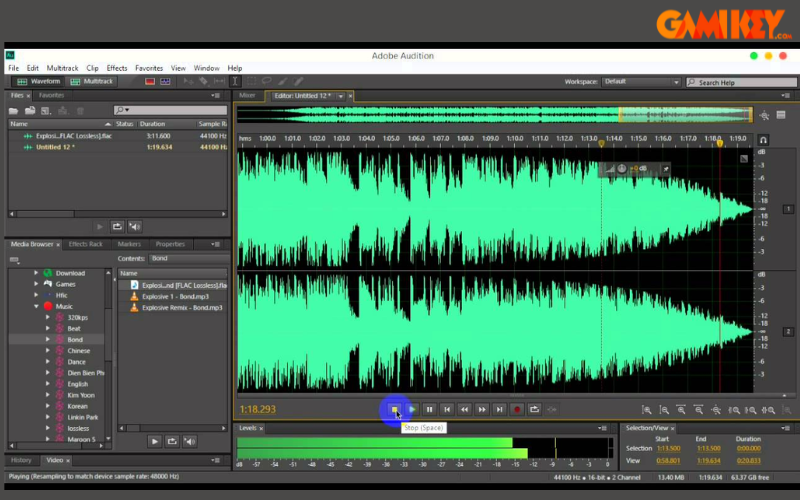This screenshot has height=500, width=800.
Task: Open the Favorites menu in menu bar
Action: pos(149,68)
